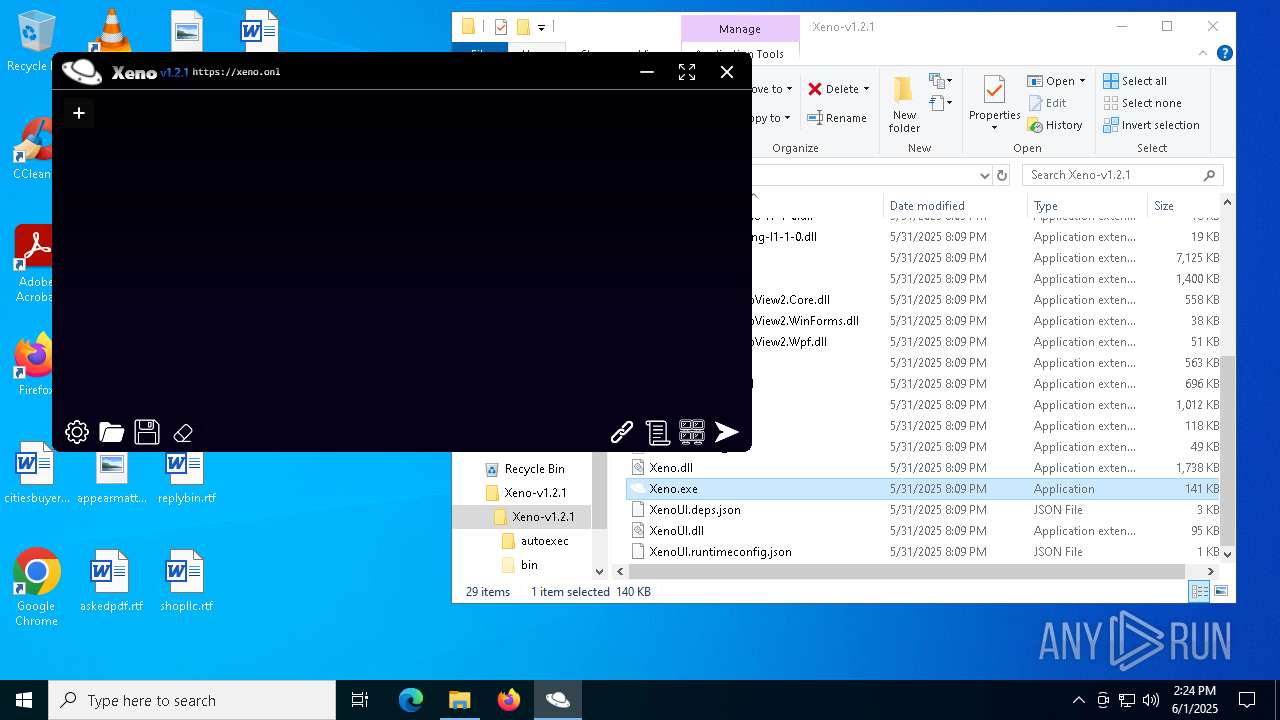Execute script with the arrow icon
The height and width of the screenshot is (720, 1280).
[727, 432]
